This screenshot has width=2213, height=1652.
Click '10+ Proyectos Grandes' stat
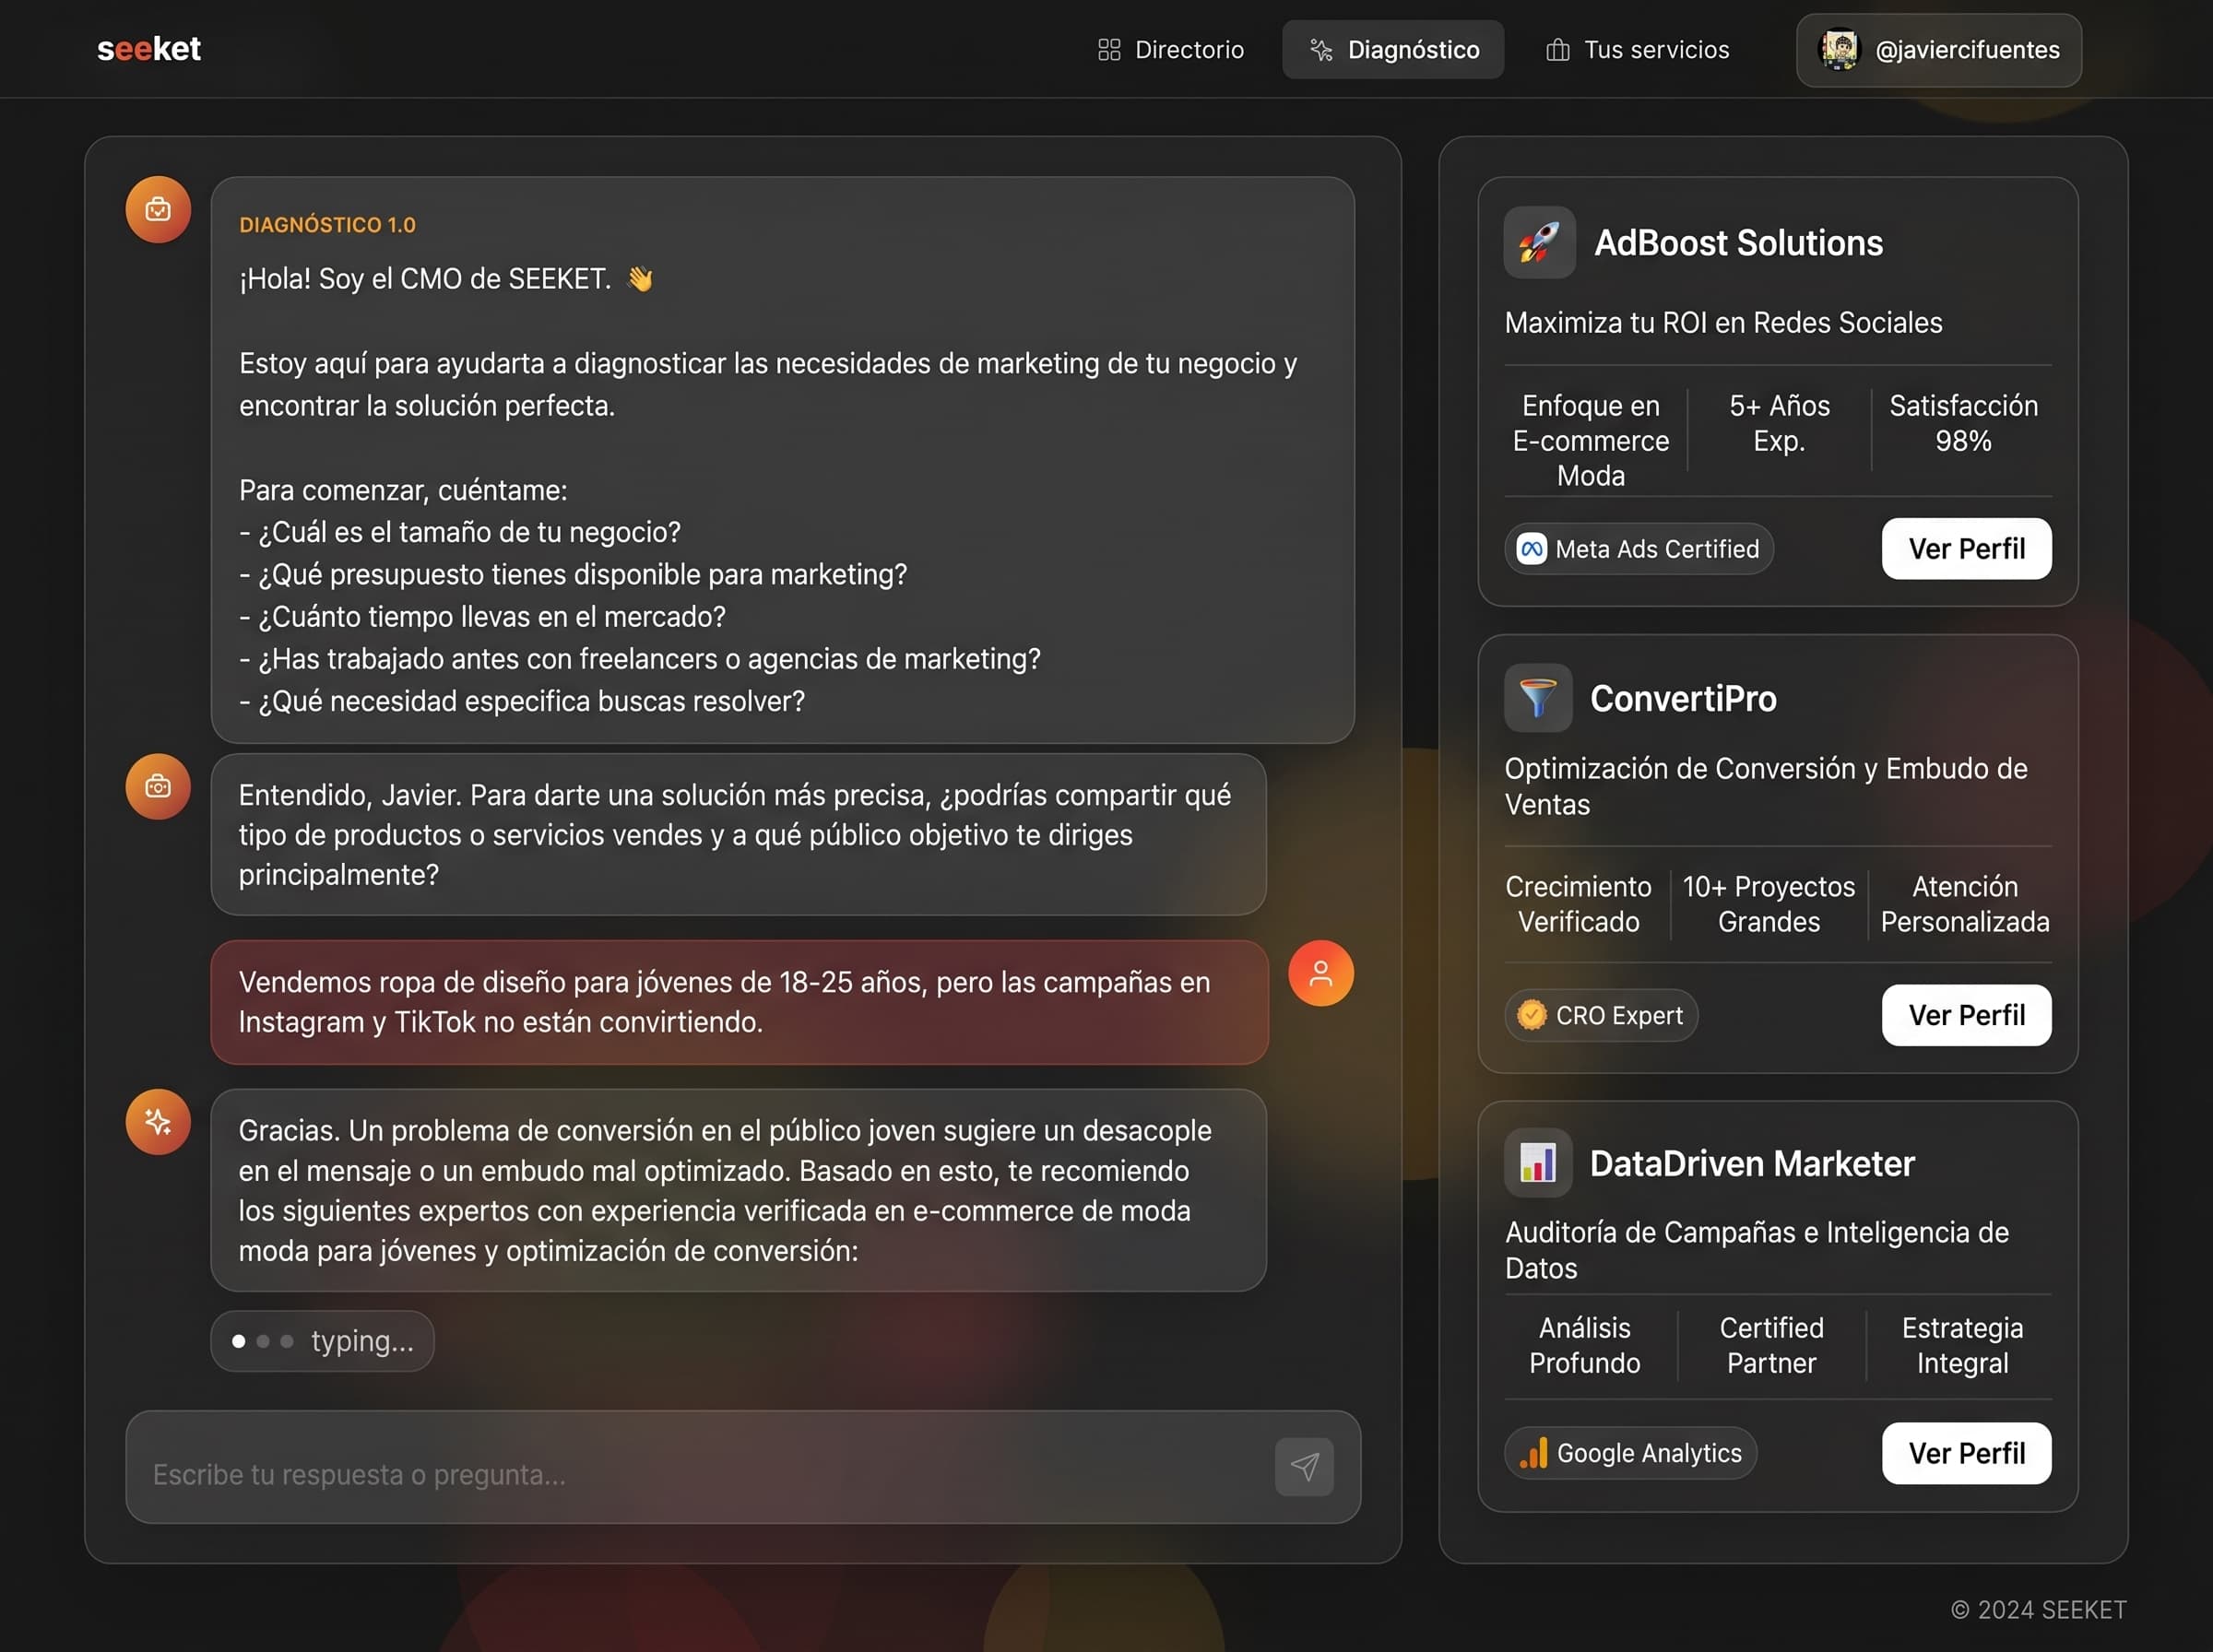[x=1768, y=904]
